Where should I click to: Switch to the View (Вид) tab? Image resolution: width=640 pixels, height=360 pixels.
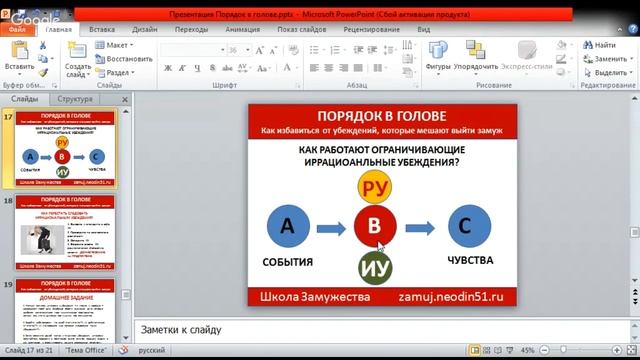coord(424,29)
